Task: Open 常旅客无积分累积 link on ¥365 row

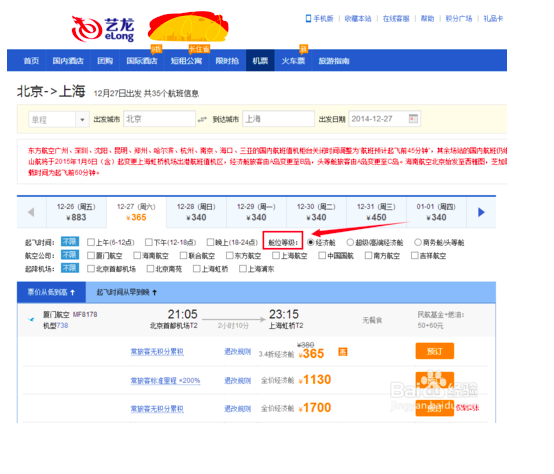Action: [157, 352]
